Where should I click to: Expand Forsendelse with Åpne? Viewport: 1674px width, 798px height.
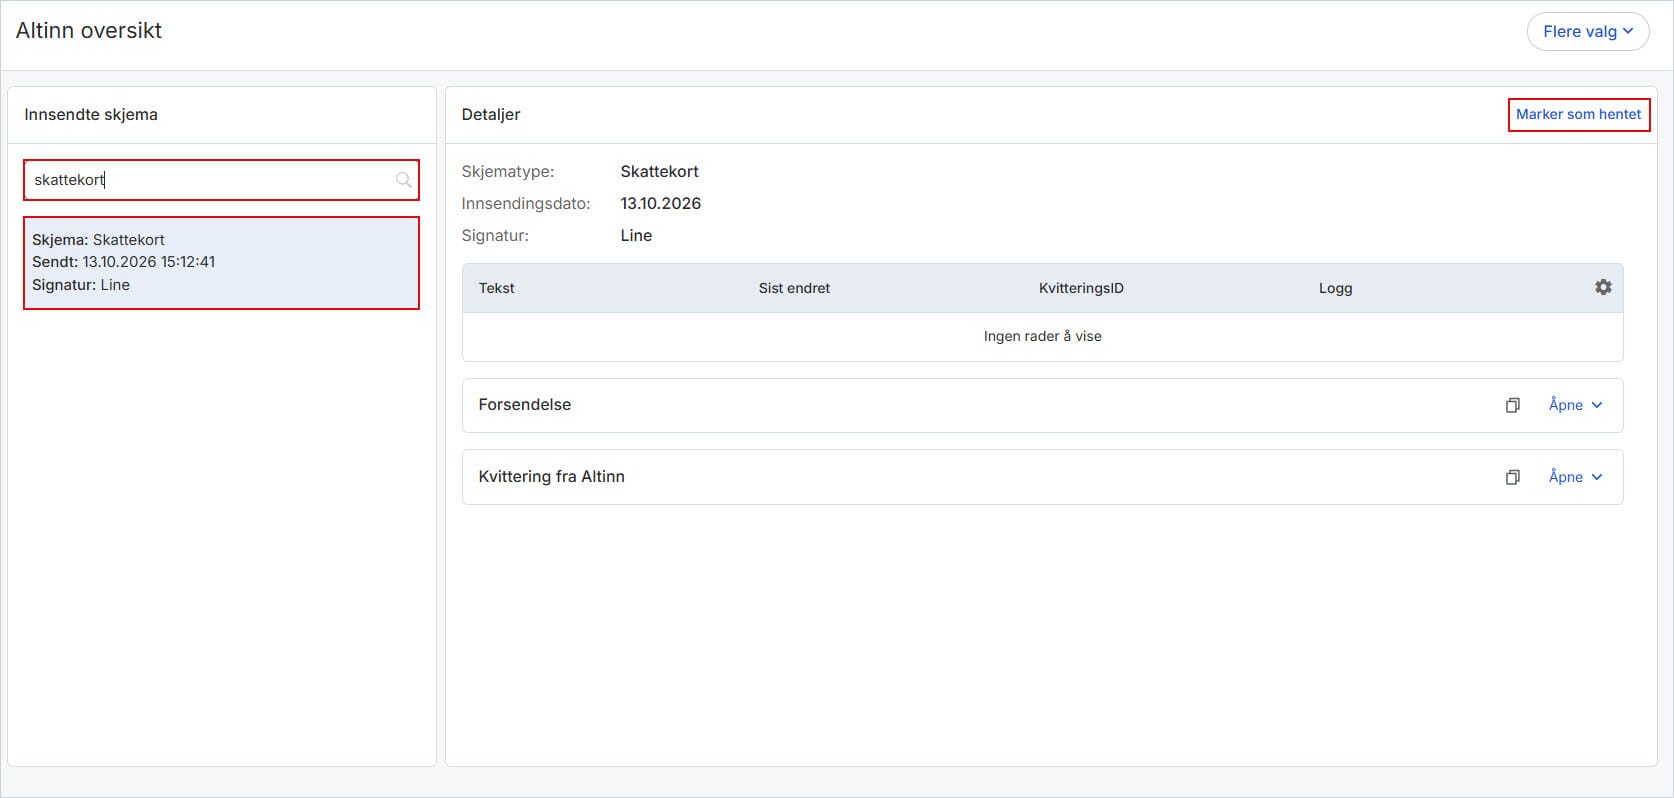[1575, 405]
